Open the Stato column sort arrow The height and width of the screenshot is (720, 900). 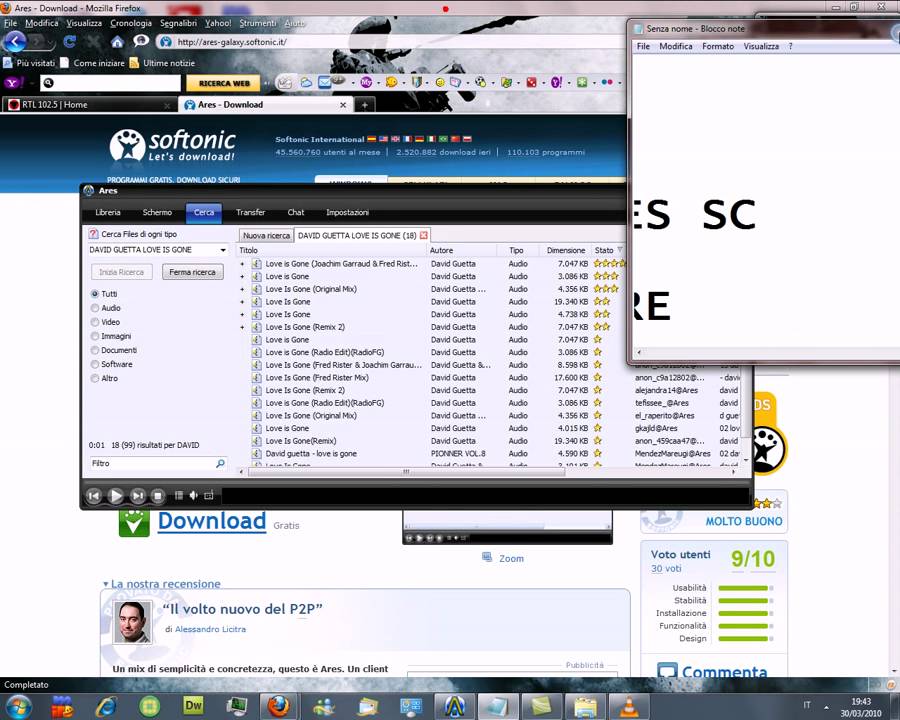[620, 250]
